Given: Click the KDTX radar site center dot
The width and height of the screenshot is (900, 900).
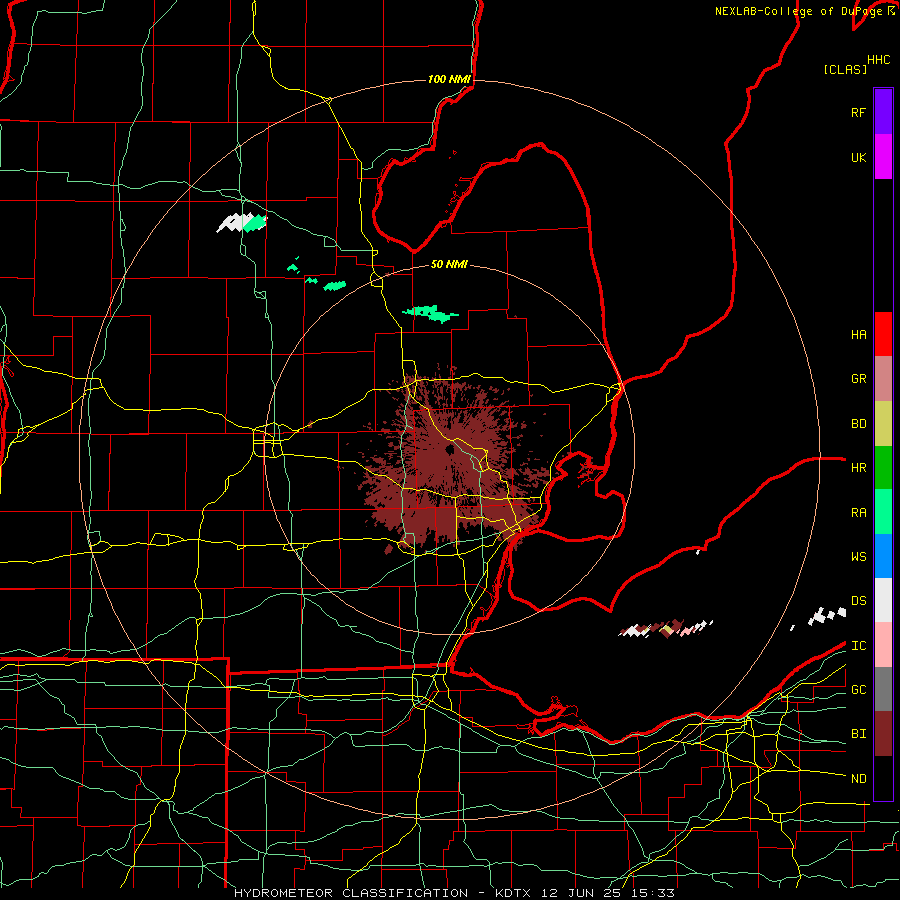Looking at the screenshot, I should 448,449.
